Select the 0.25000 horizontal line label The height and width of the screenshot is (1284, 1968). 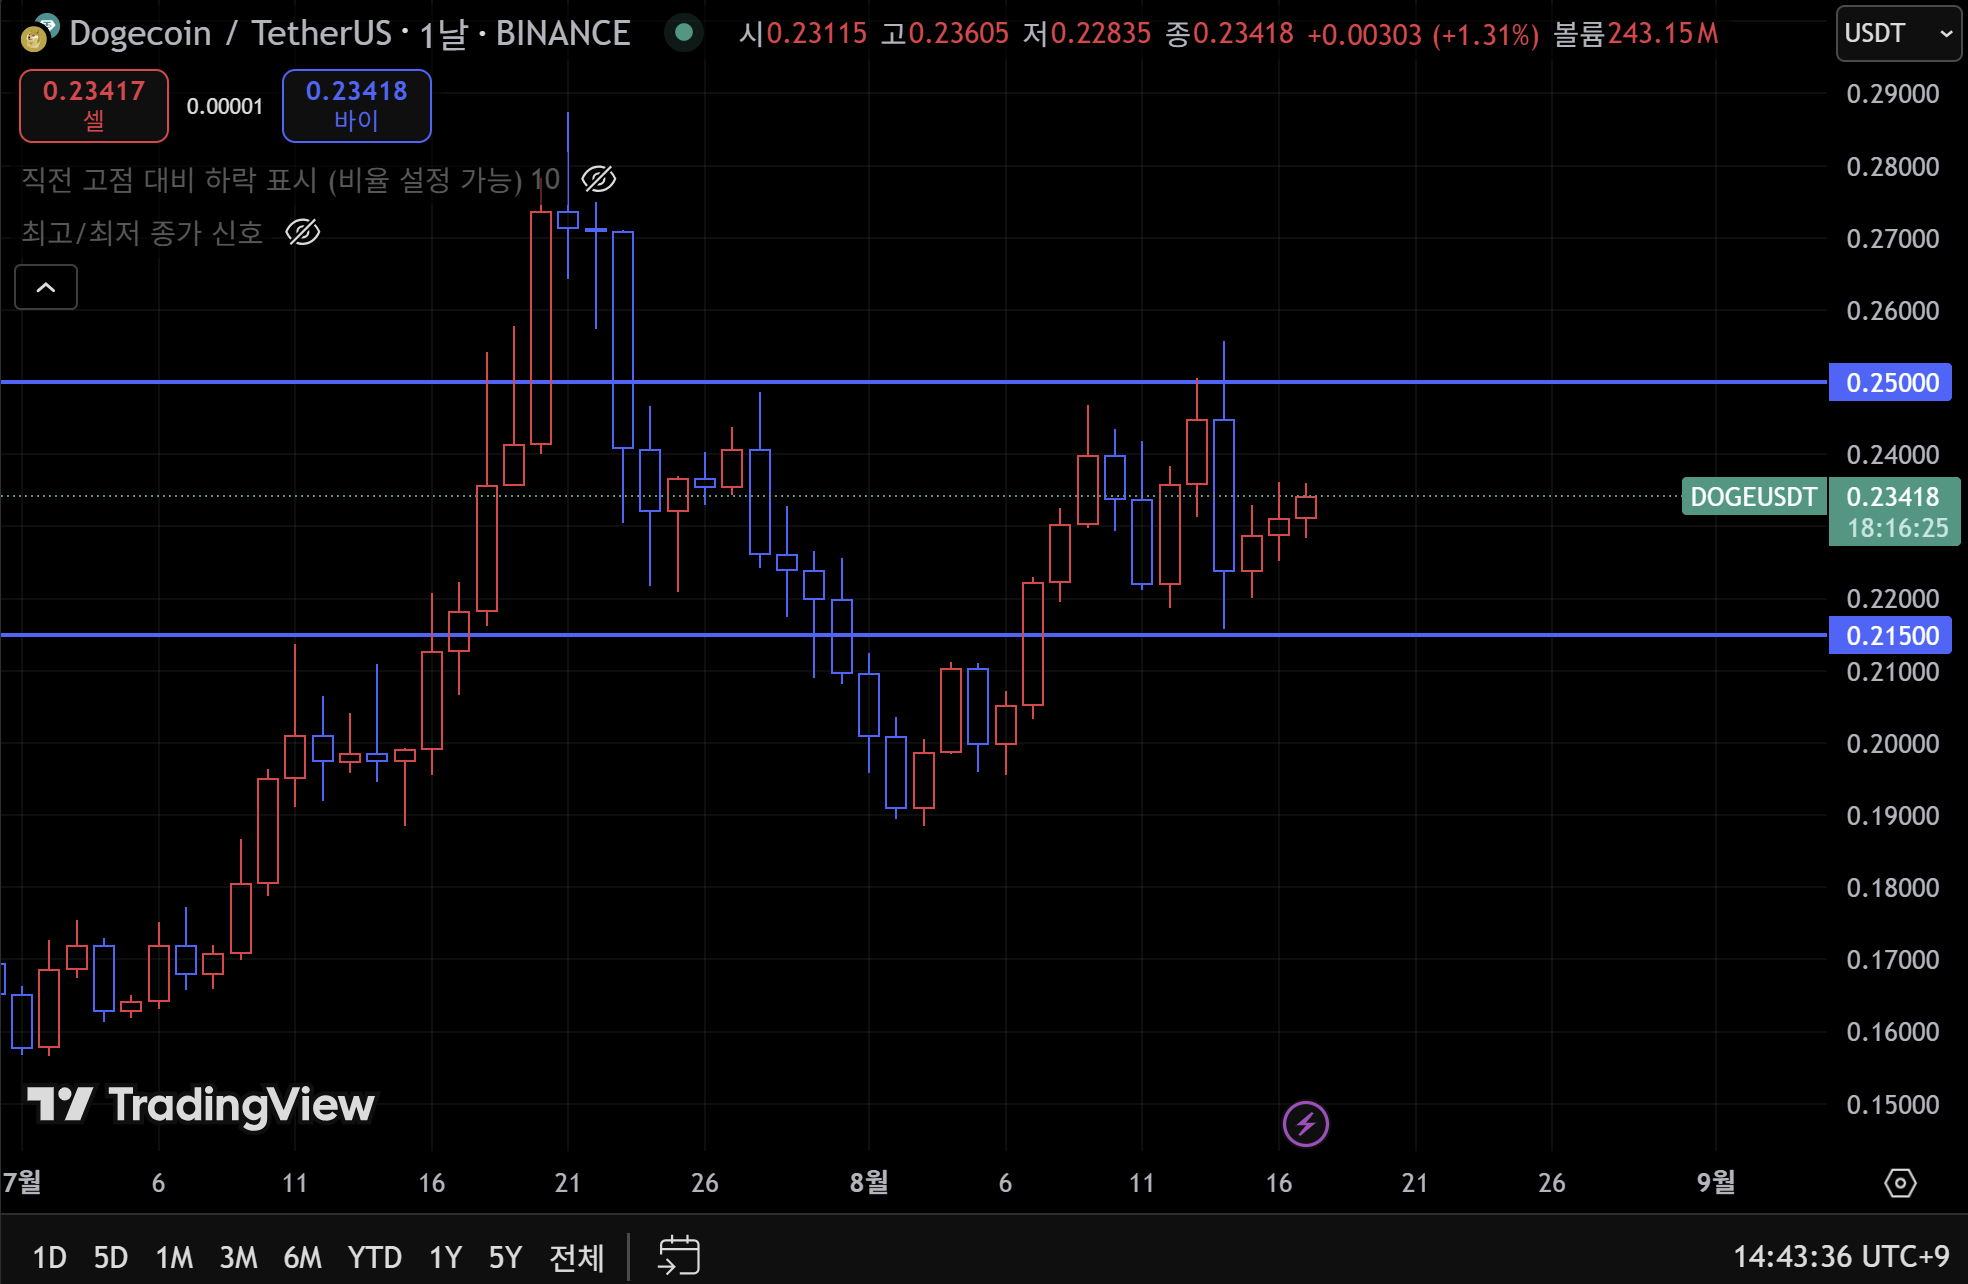(x=1890, y=382)
